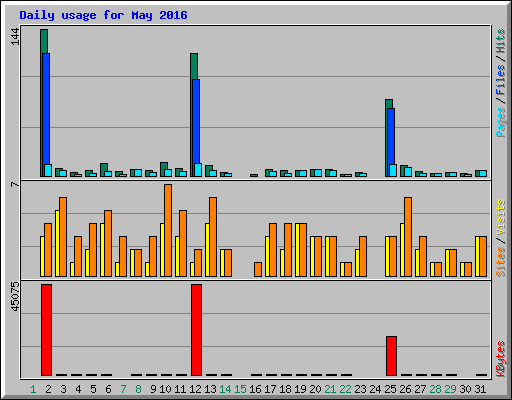Select the tallest orange visits bar on day 10
512x400 pixels.
coord(168,230)
